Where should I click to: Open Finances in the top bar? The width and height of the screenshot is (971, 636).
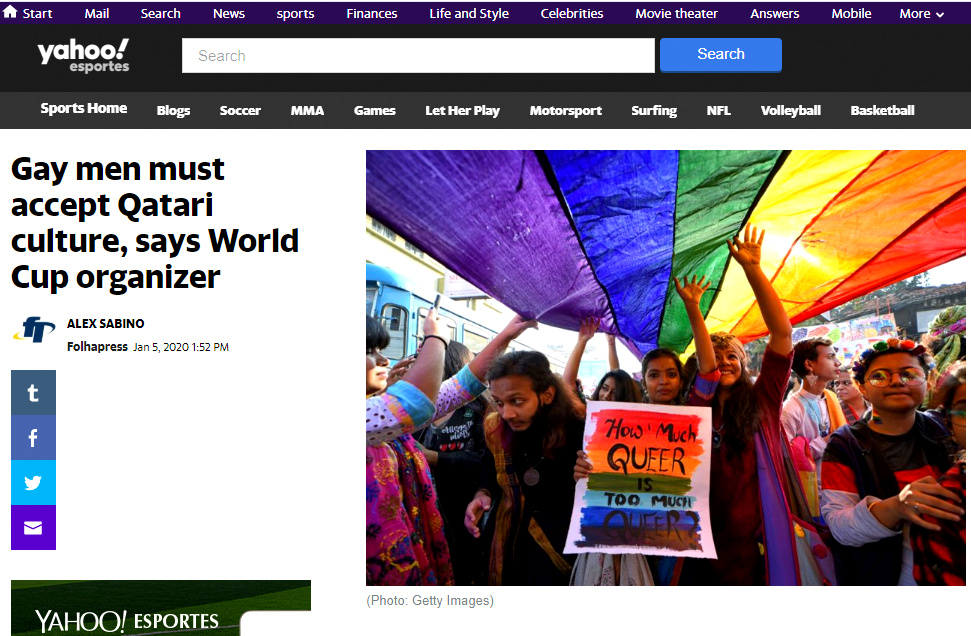372,14
